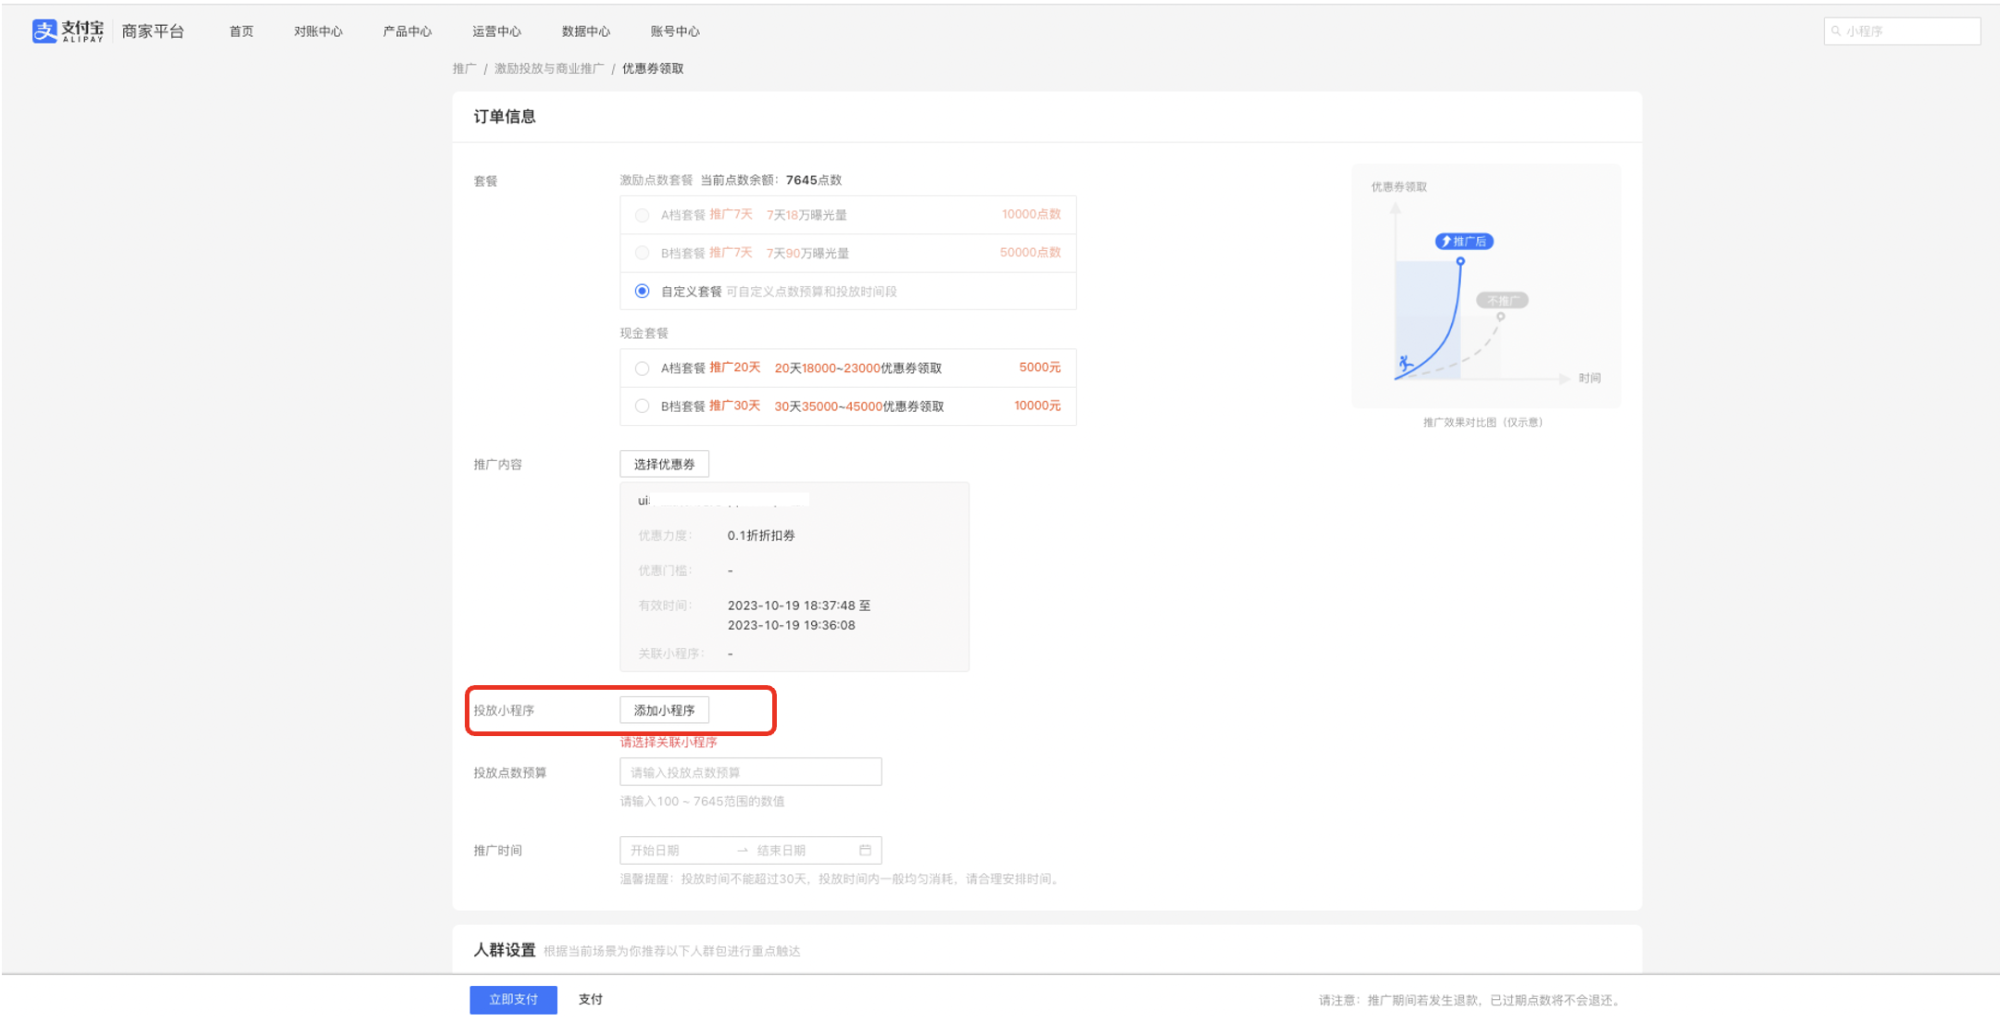This screenshot has width=2000, height=1024.
Task: Open the 首页 menu
Action: point(241,31)
